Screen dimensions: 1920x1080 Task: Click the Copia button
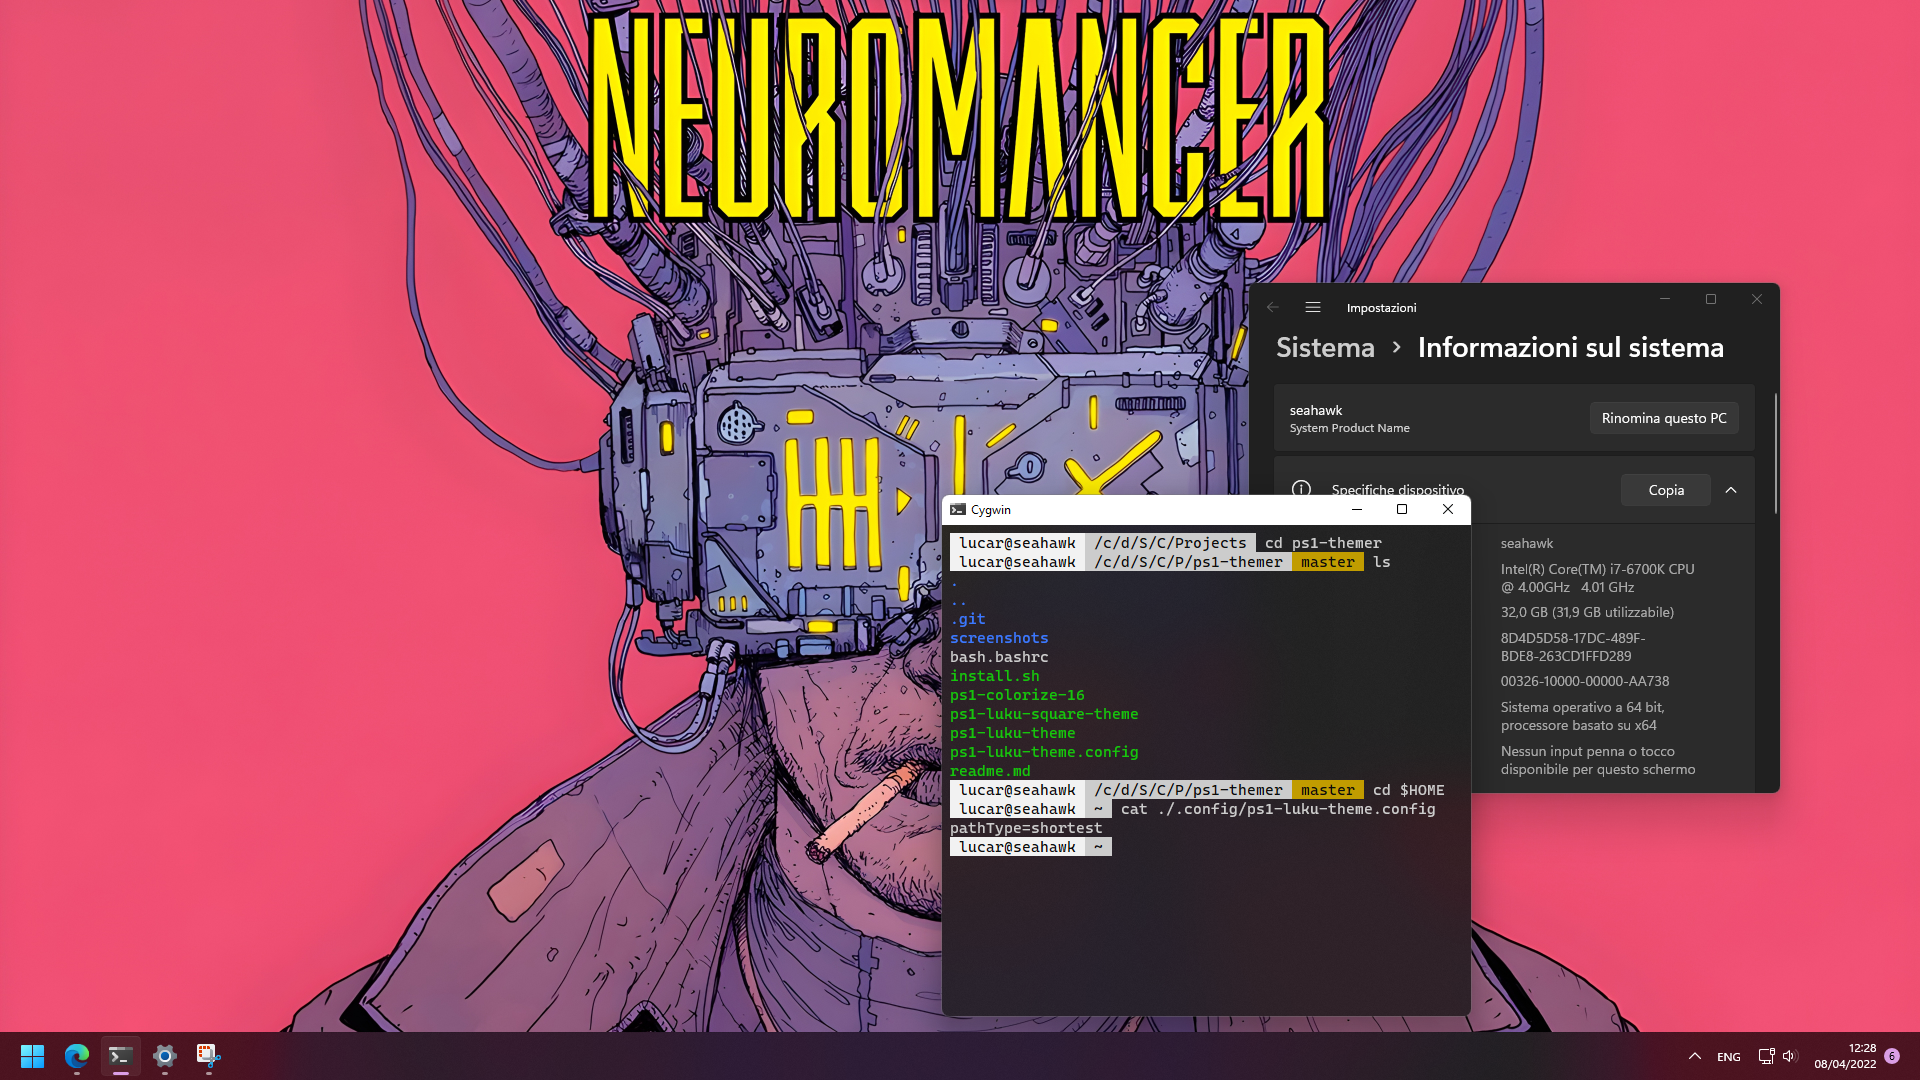point(1666,490)
